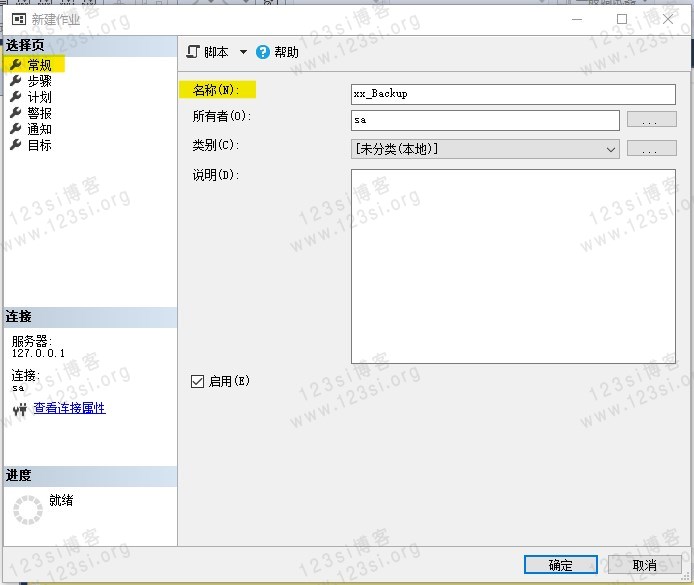This screenshot has height=585, width=694.
Task: Click the script icon in toolbar
Action: coord(193,52)
